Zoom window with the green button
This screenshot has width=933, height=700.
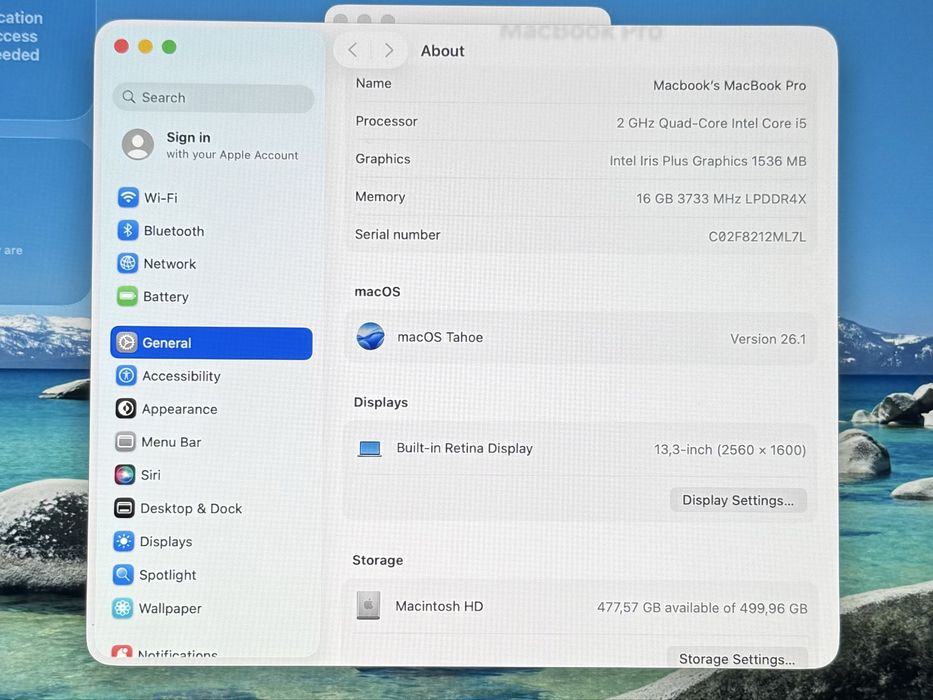[x=169, y=46]
